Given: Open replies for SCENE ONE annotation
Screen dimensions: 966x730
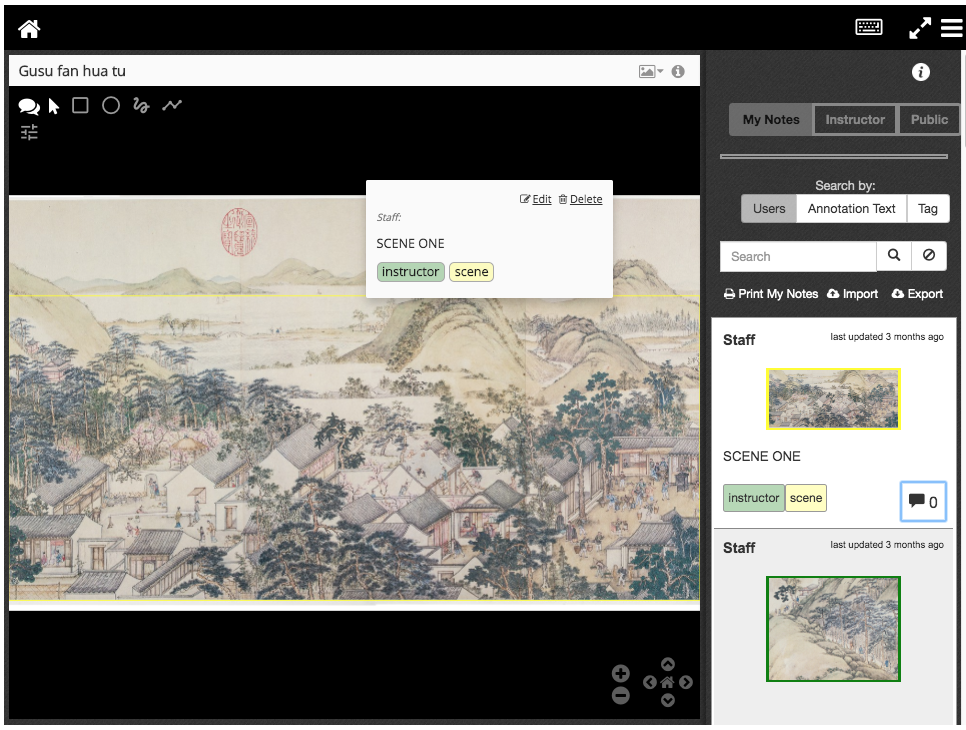Looking at the screenshot, I should coord(923,501).
